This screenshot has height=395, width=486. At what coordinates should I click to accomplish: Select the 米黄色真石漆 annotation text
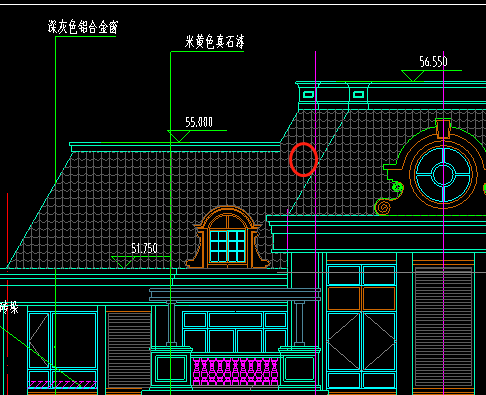pyautogui.click(x=215, y=42)
